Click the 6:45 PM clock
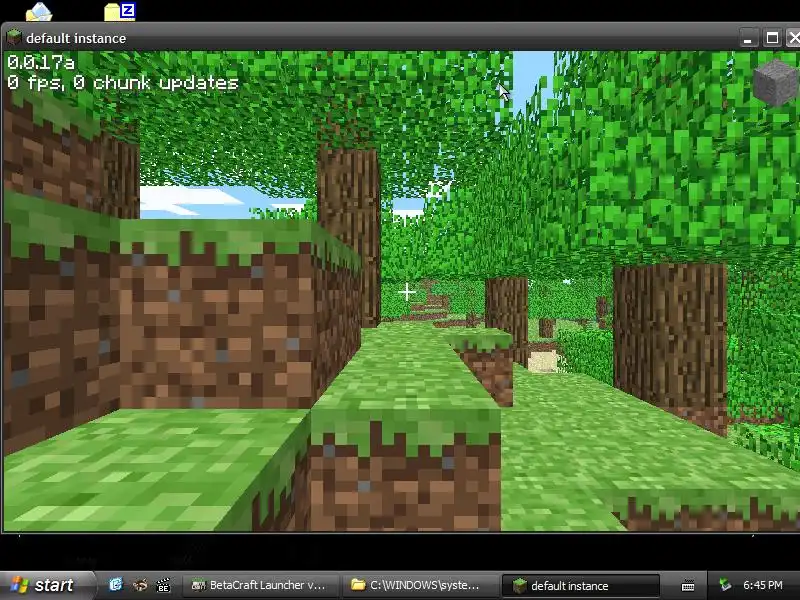Image resolution: width=800 pixels, height=600 pixels. click(x=762, y=585)
